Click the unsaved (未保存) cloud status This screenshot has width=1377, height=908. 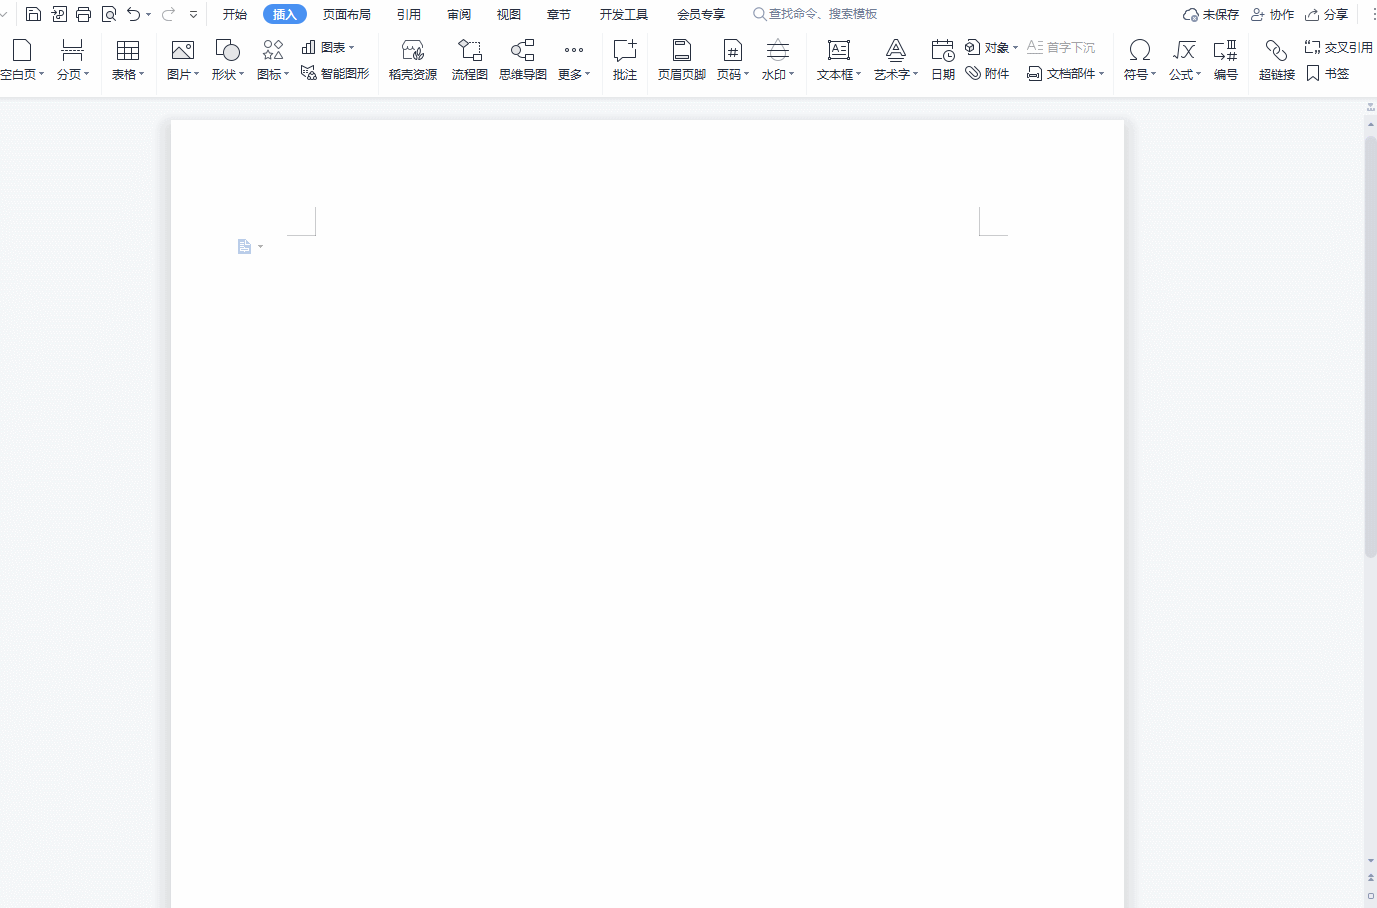coord(1211,14)
